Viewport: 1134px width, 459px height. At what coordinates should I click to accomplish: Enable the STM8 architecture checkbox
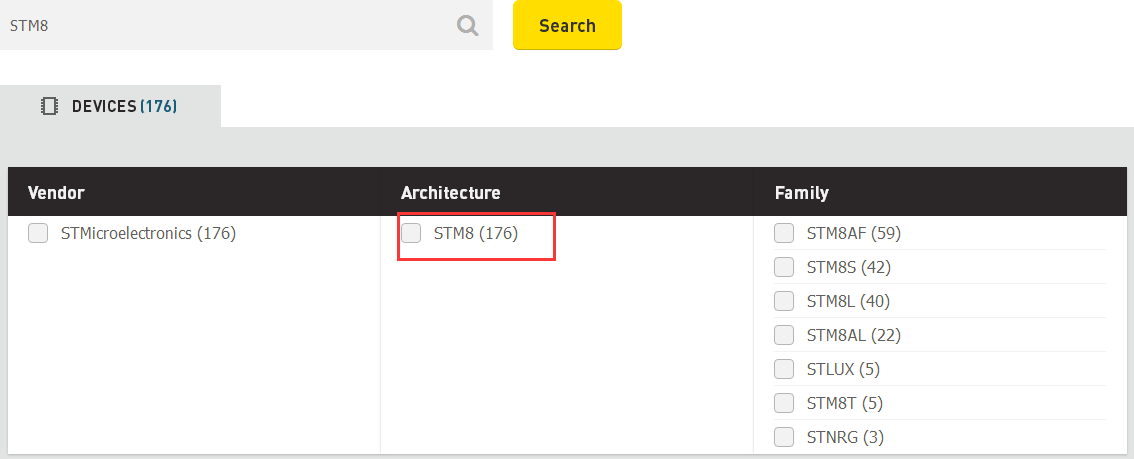click(411, 234)
